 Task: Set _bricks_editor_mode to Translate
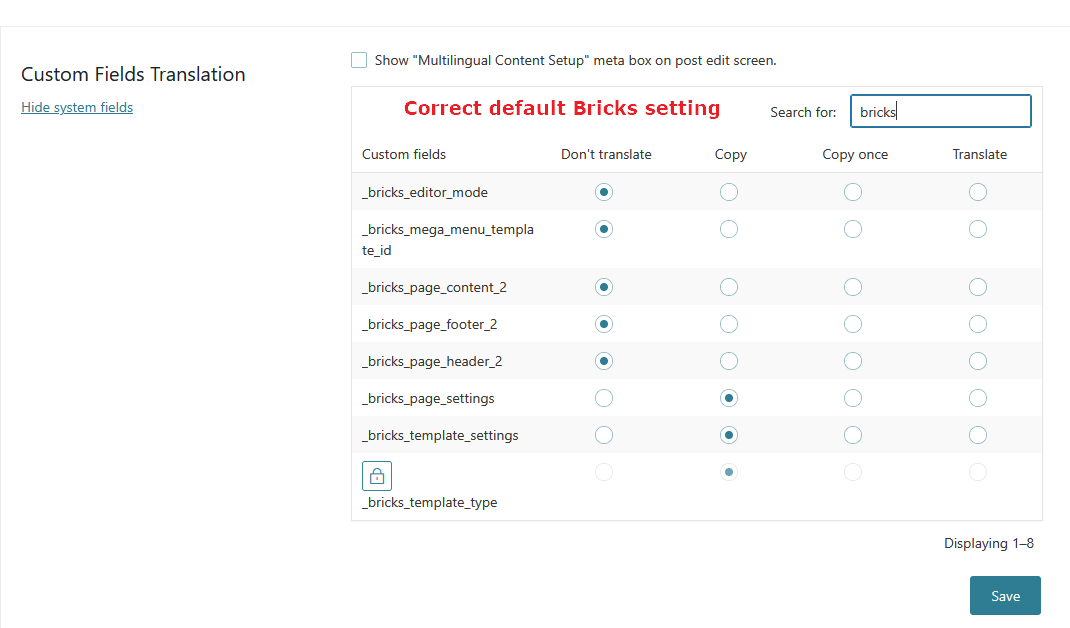978,192
